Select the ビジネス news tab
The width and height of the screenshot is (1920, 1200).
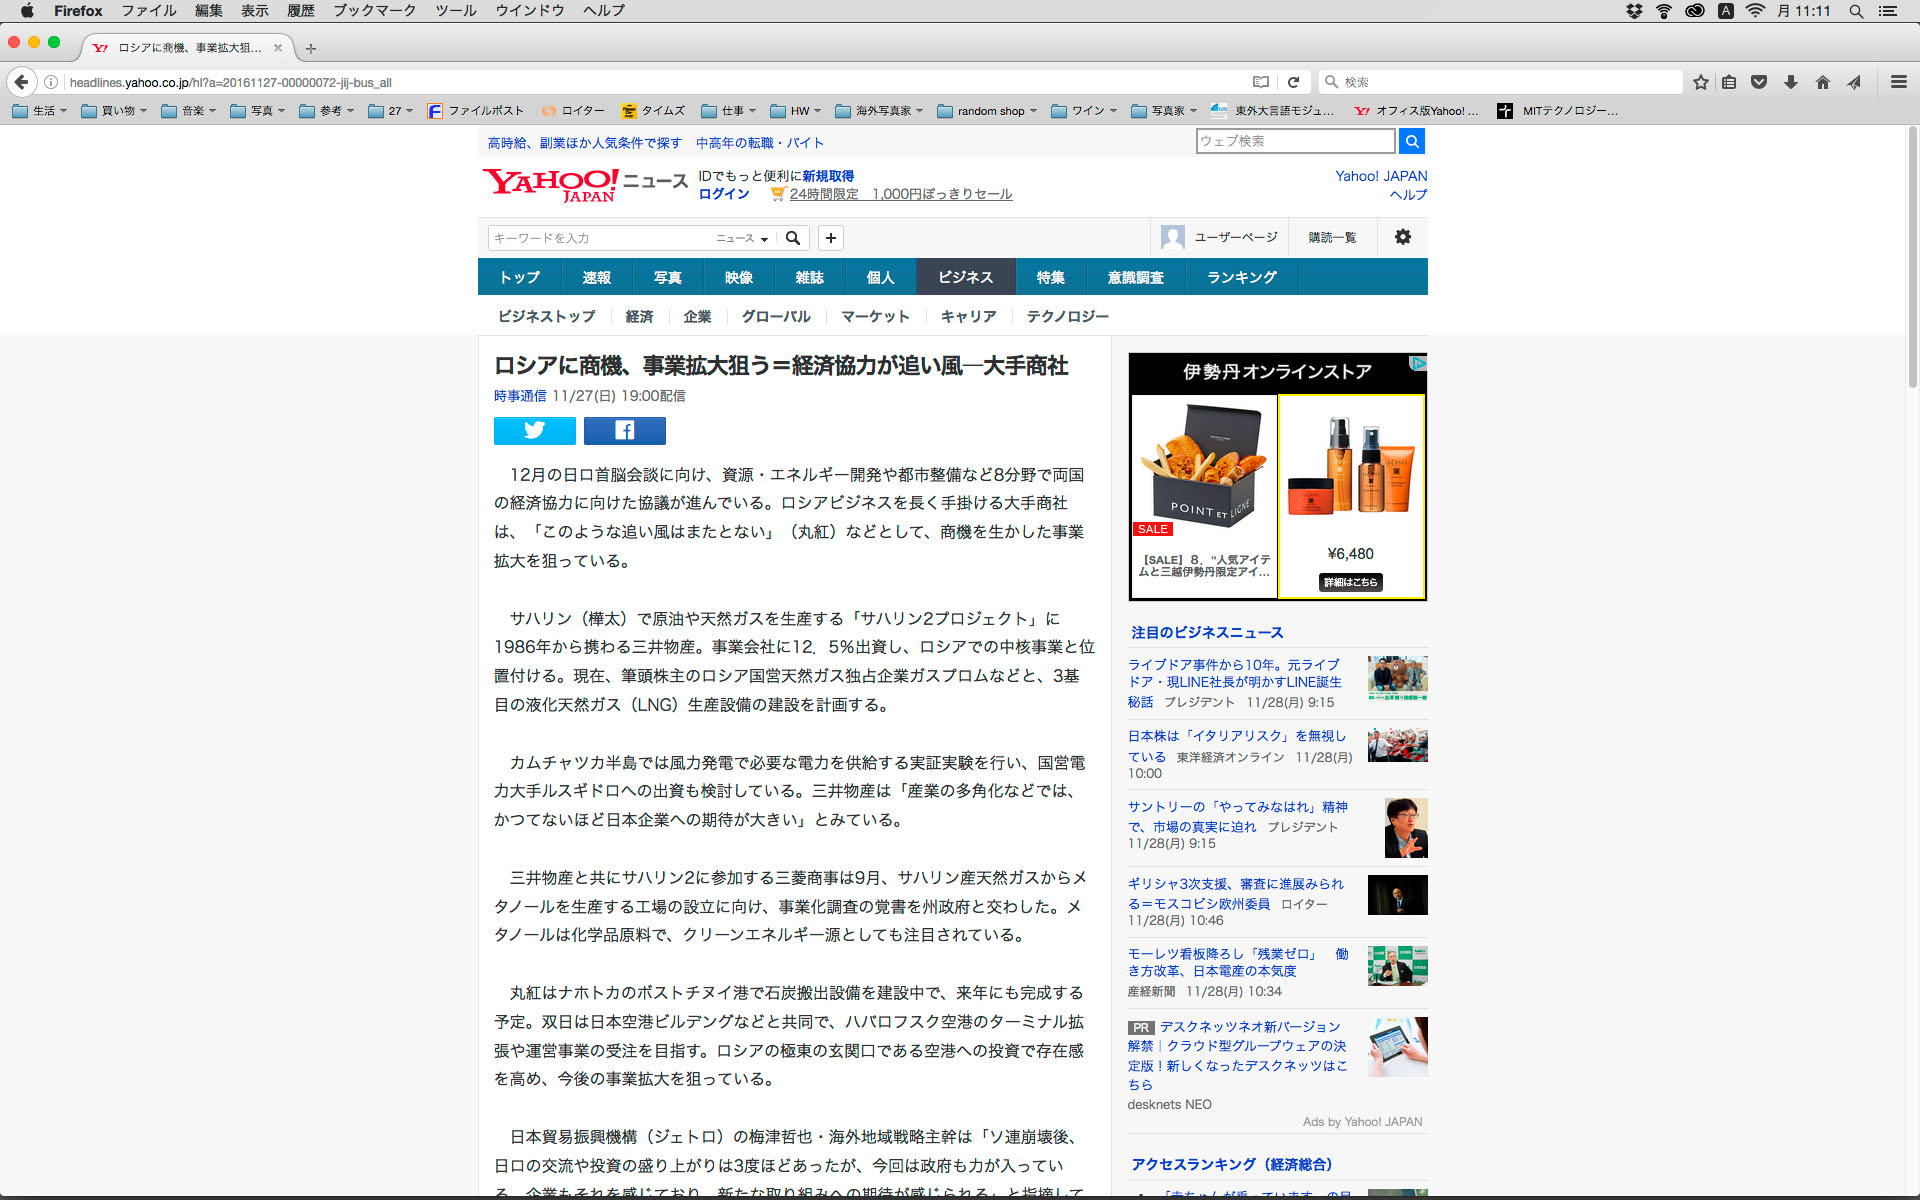coord(965,277)
